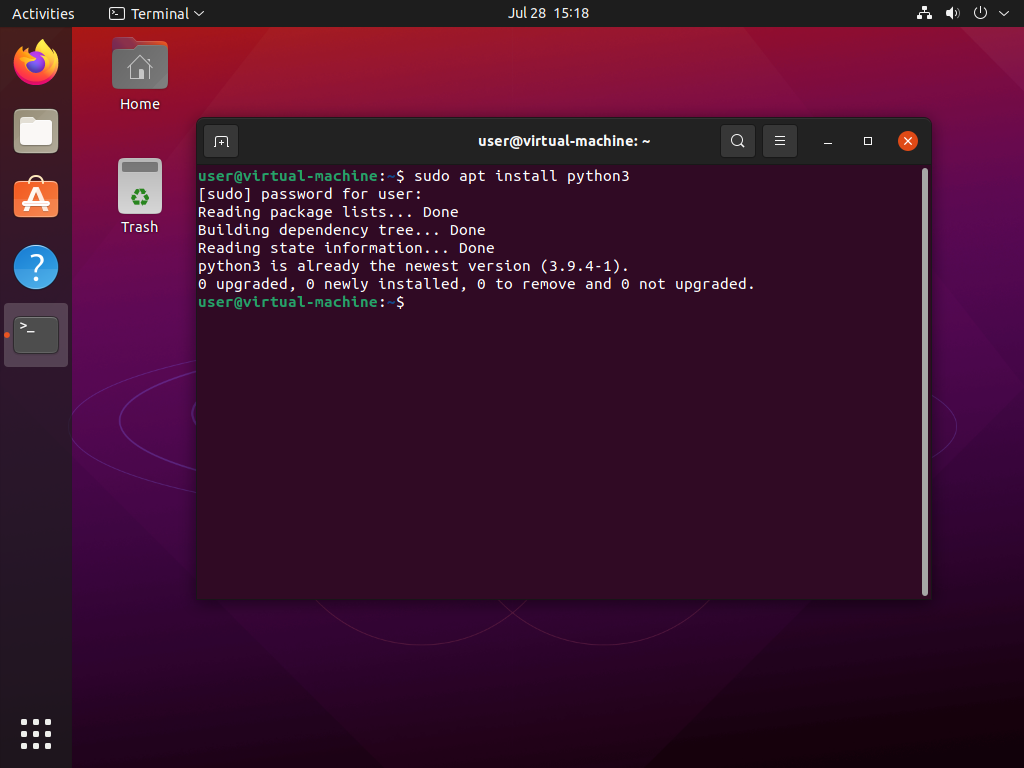Click the network status icon
The height and width of the screenshot is (768, 1024).
point(924,14)
